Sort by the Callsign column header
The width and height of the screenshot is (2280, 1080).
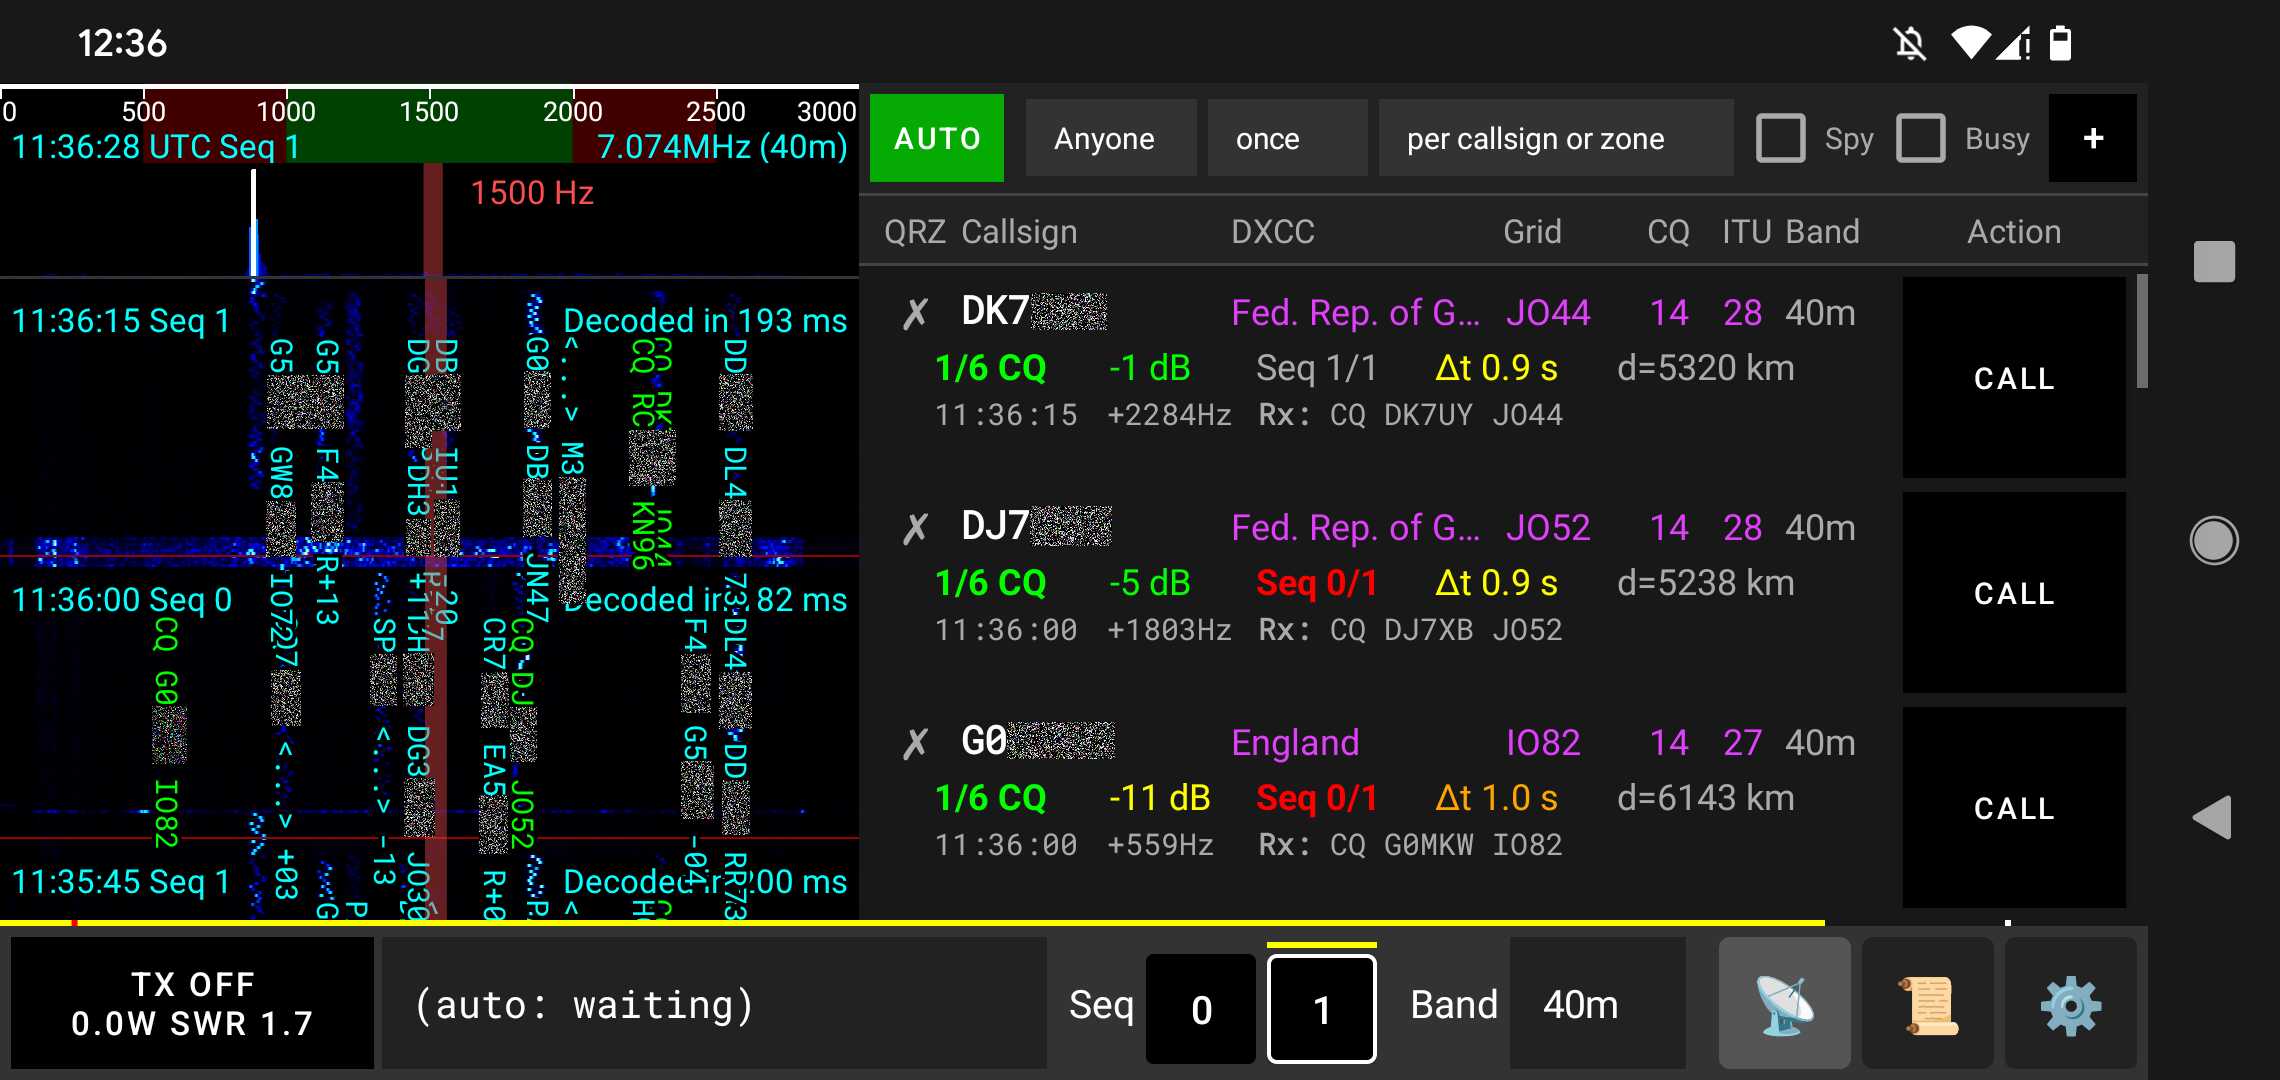(1018, 231)
